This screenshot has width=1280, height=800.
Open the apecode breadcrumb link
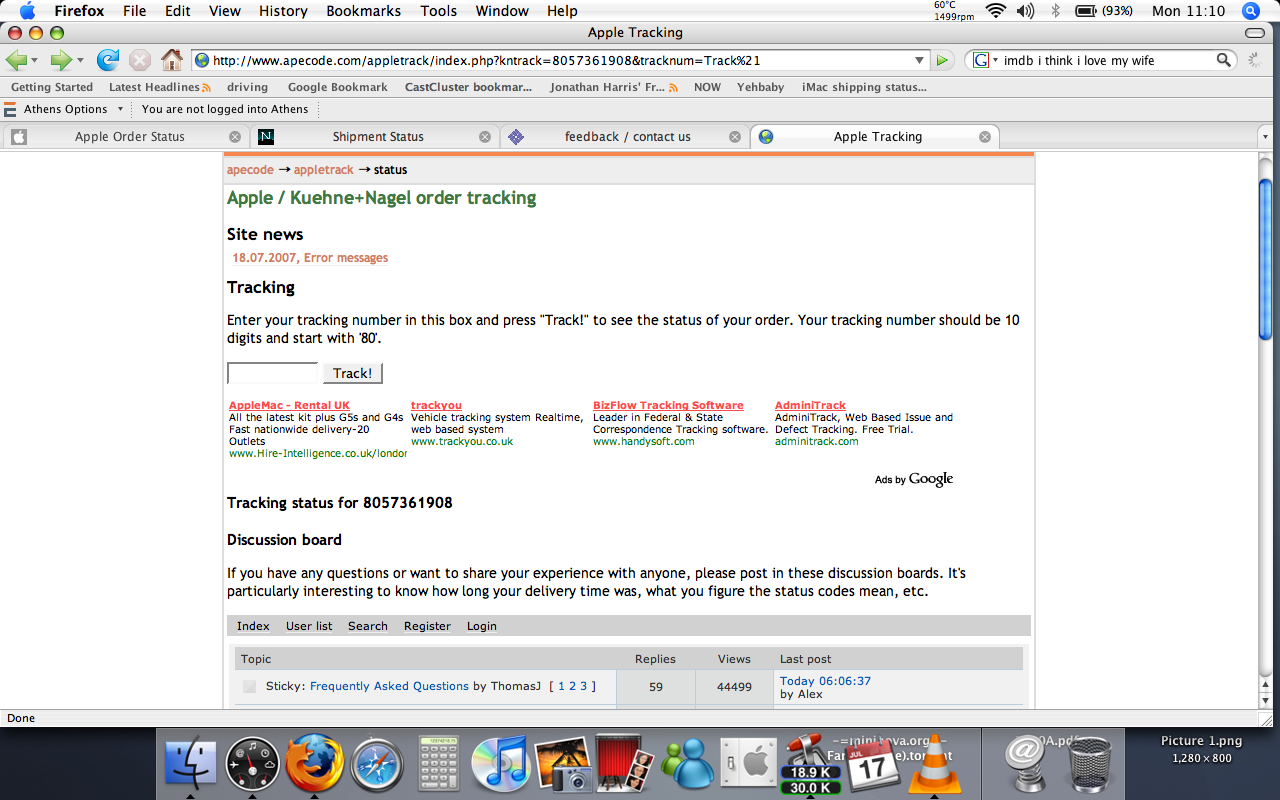tap(250, 170)
